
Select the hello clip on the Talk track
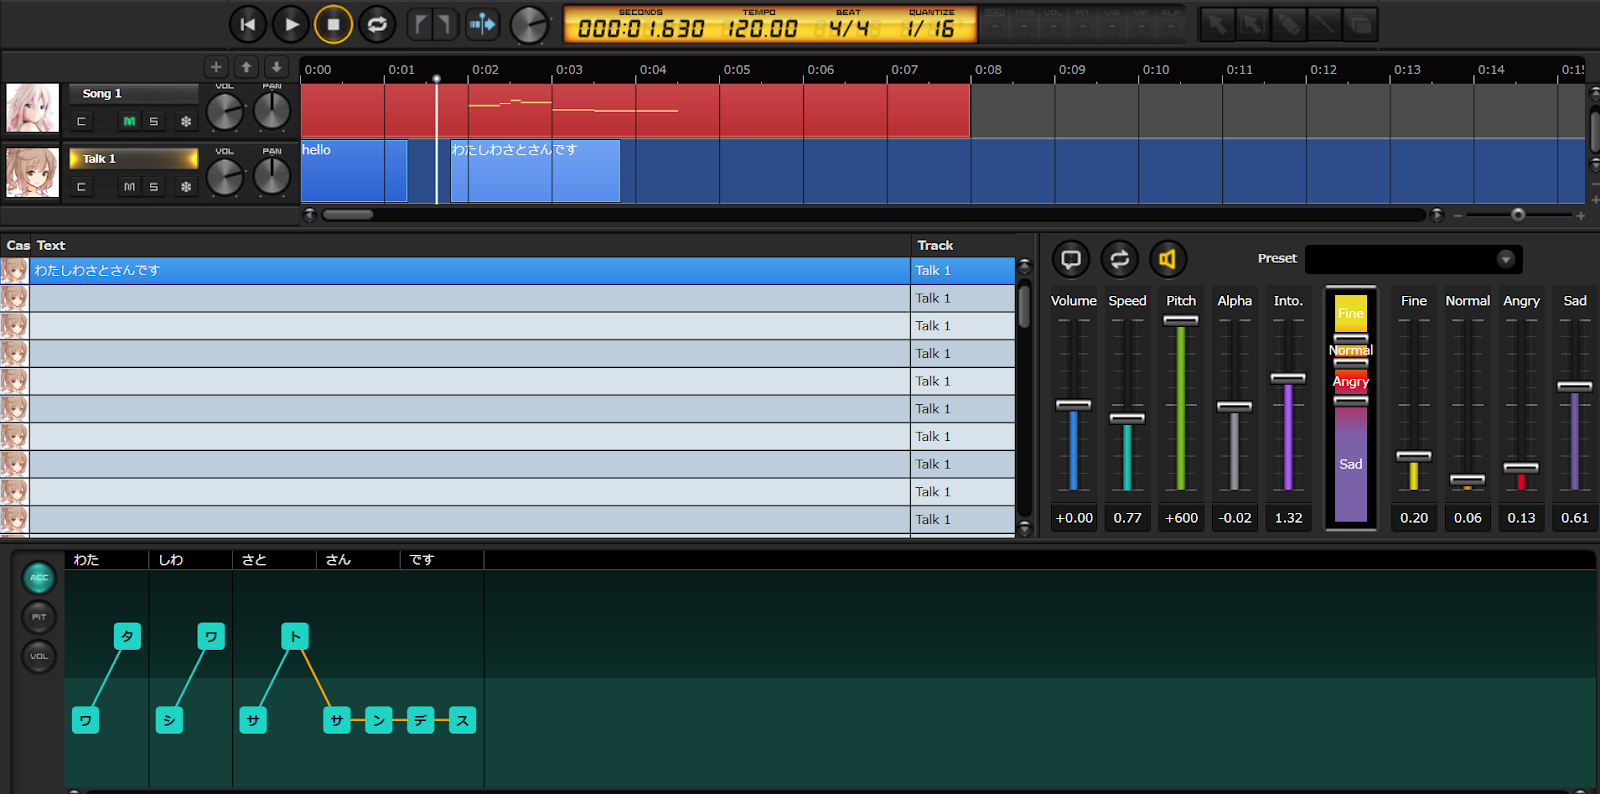343,171
